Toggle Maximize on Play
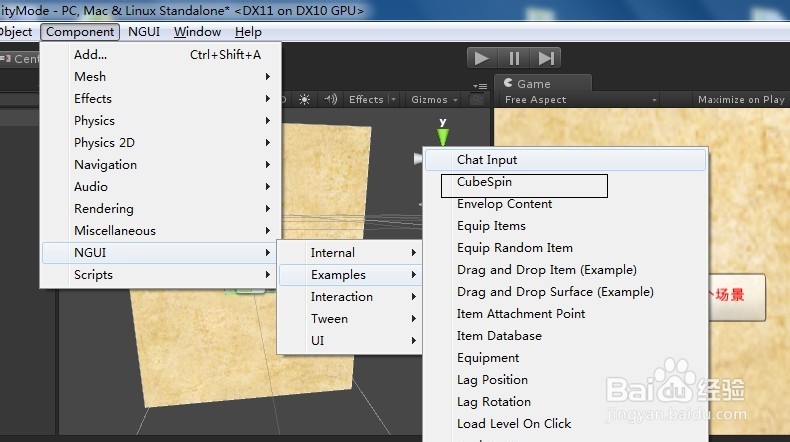The image size is (790, 442). tap(741, 100)
